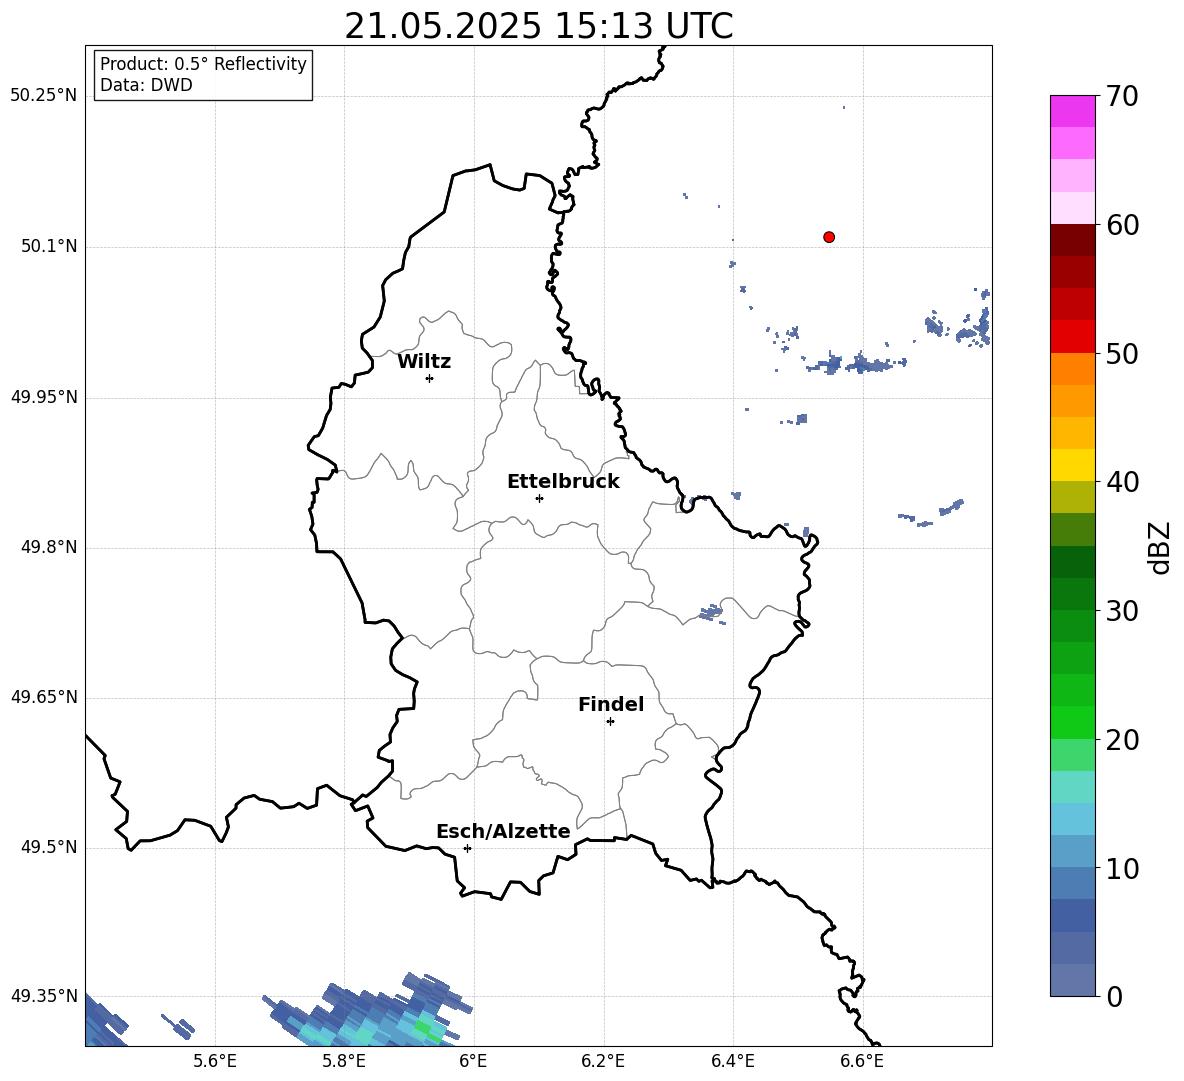This screenshot has height=1081, width=1184.
Task: Click the 49.95°N latitude label
Action: [x=44, y=397]
